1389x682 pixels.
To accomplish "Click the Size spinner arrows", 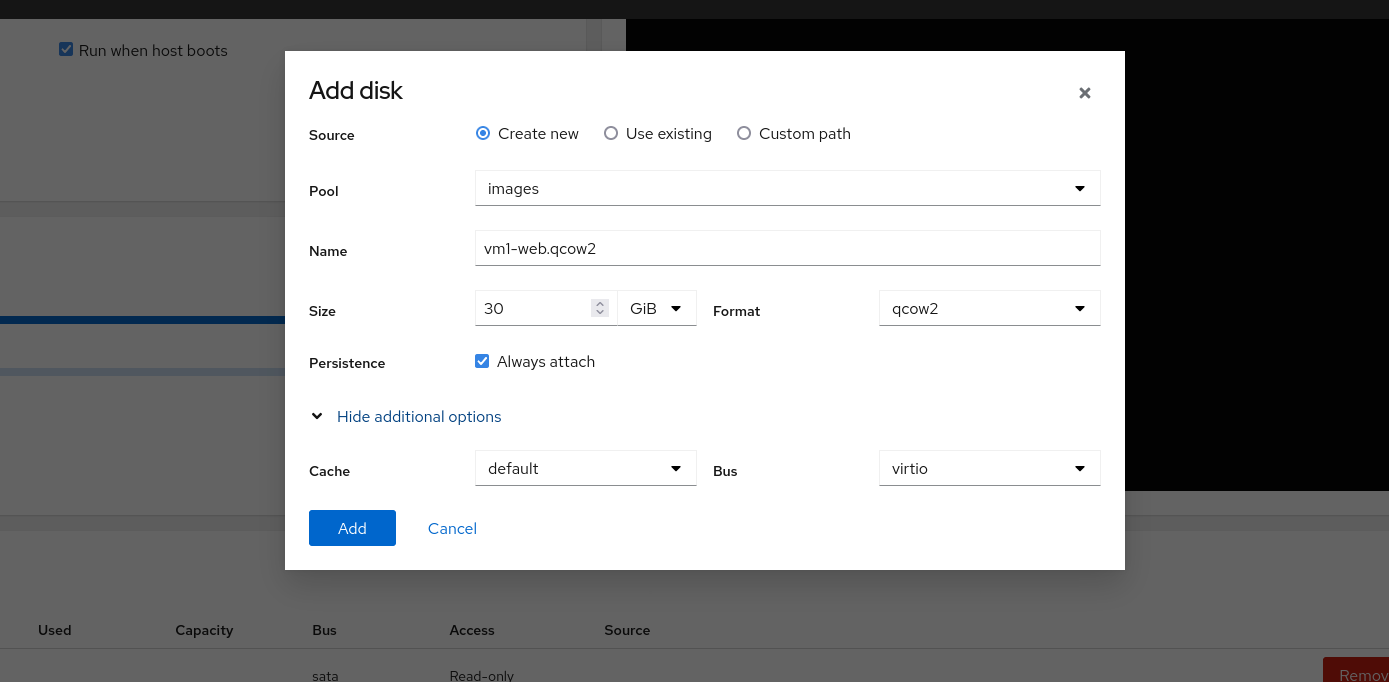I will 600,308.
